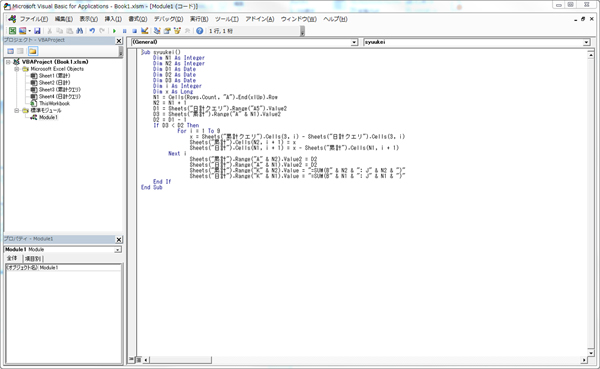This screenshot has height=369, width=600.
Task: Open the ファイル(F) menu
Action: [x=34, y=19]
